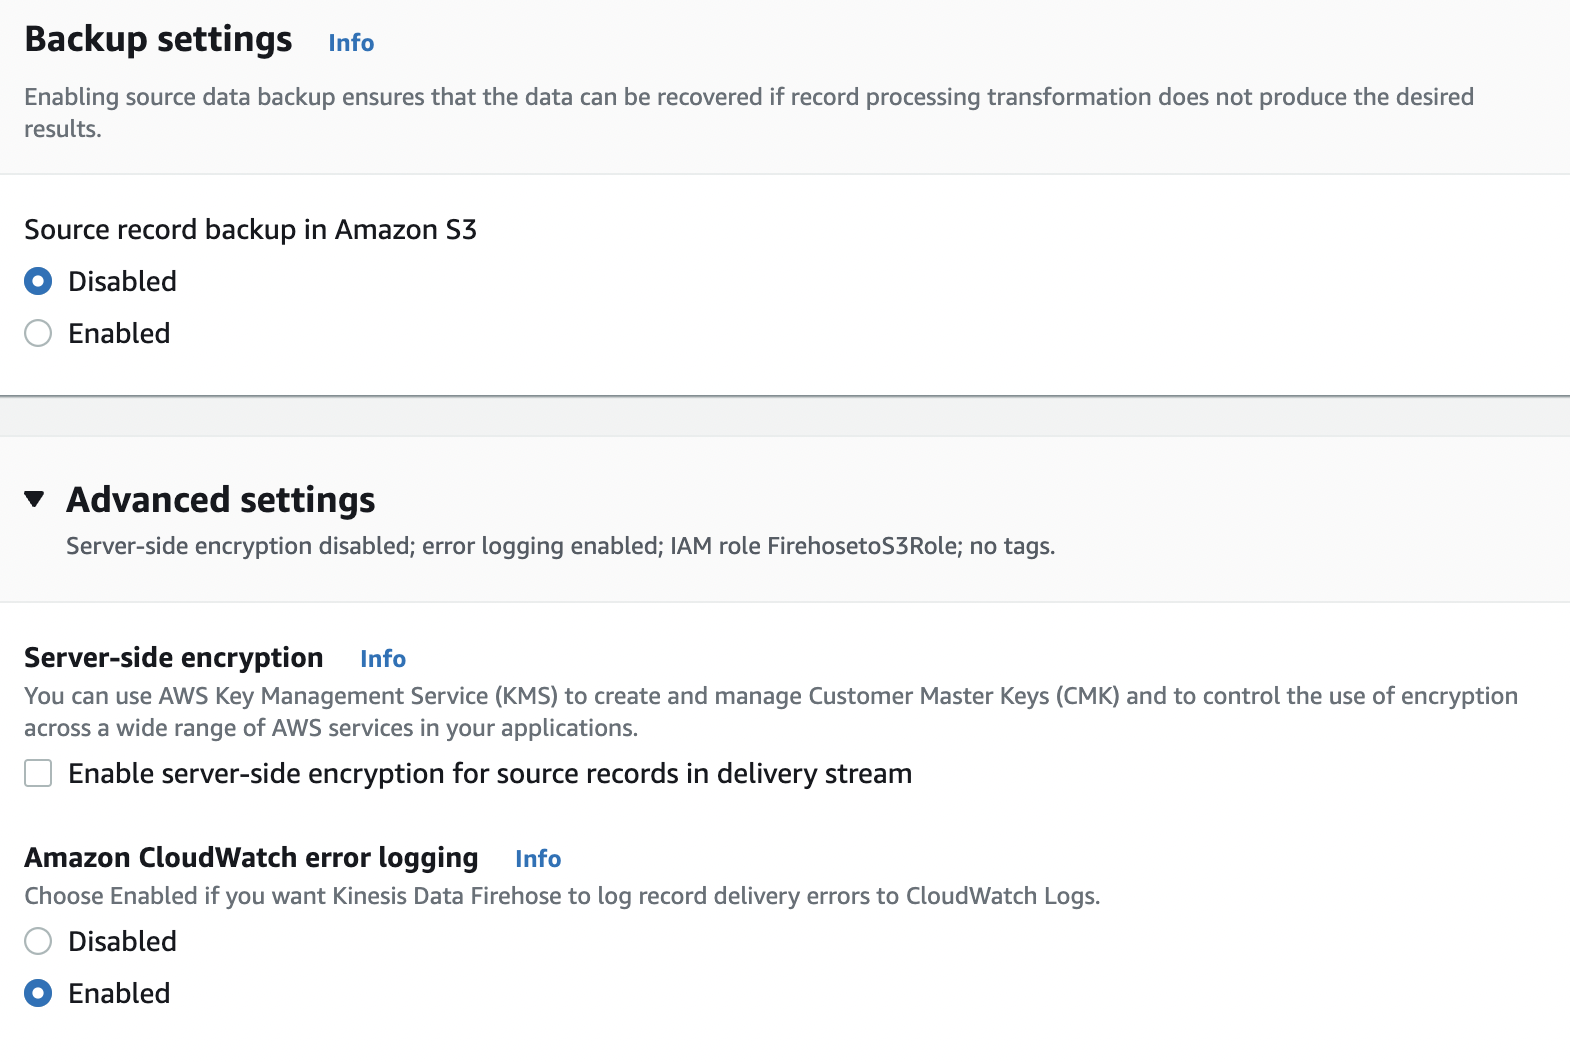Select Disabled for CloudWatch error logging

click(x=38, y=942)
